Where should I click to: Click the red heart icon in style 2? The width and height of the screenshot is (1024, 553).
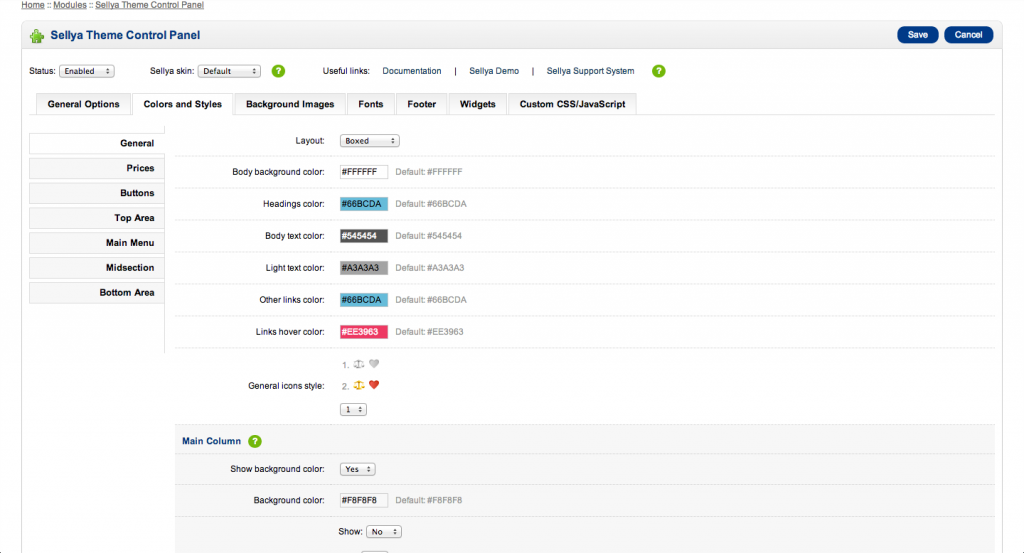coord(374,385)
